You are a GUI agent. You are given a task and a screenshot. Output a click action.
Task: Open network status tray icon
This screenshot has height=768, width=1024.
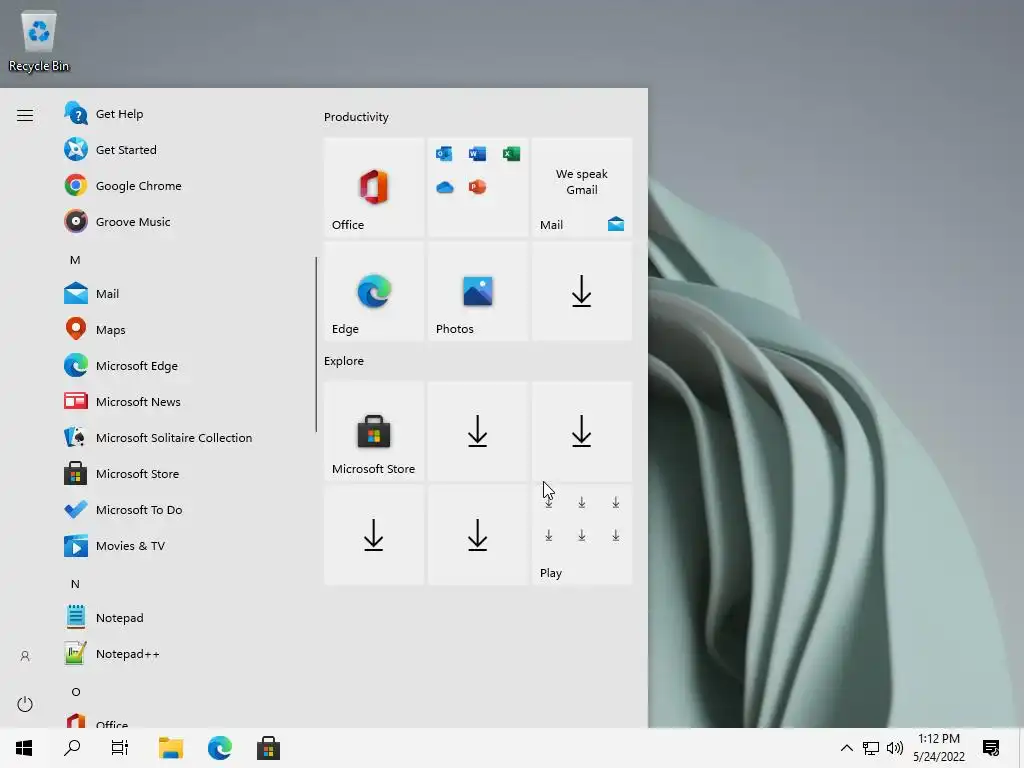(871, 748)
